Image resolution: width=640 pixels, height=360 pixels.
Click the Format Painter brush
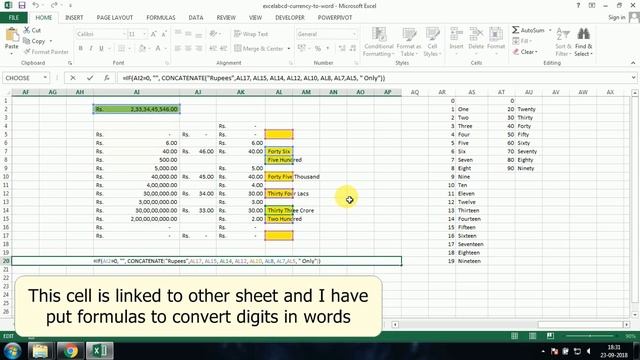(27, 52)
